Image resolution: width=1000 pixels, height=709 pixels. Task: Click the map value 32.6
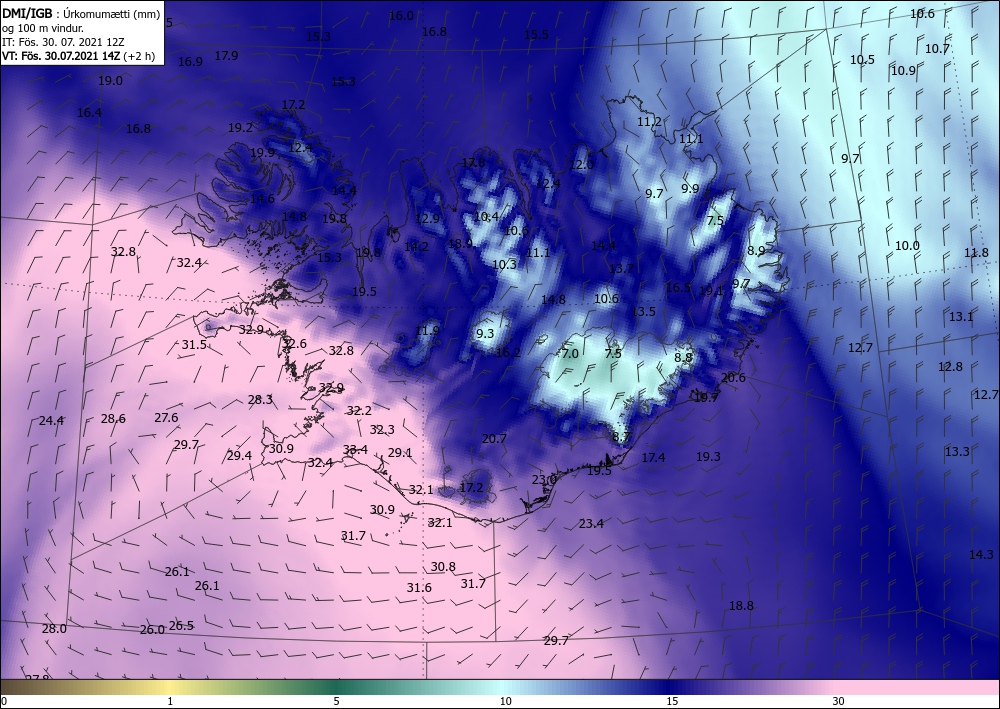click(x=294, y=344)
